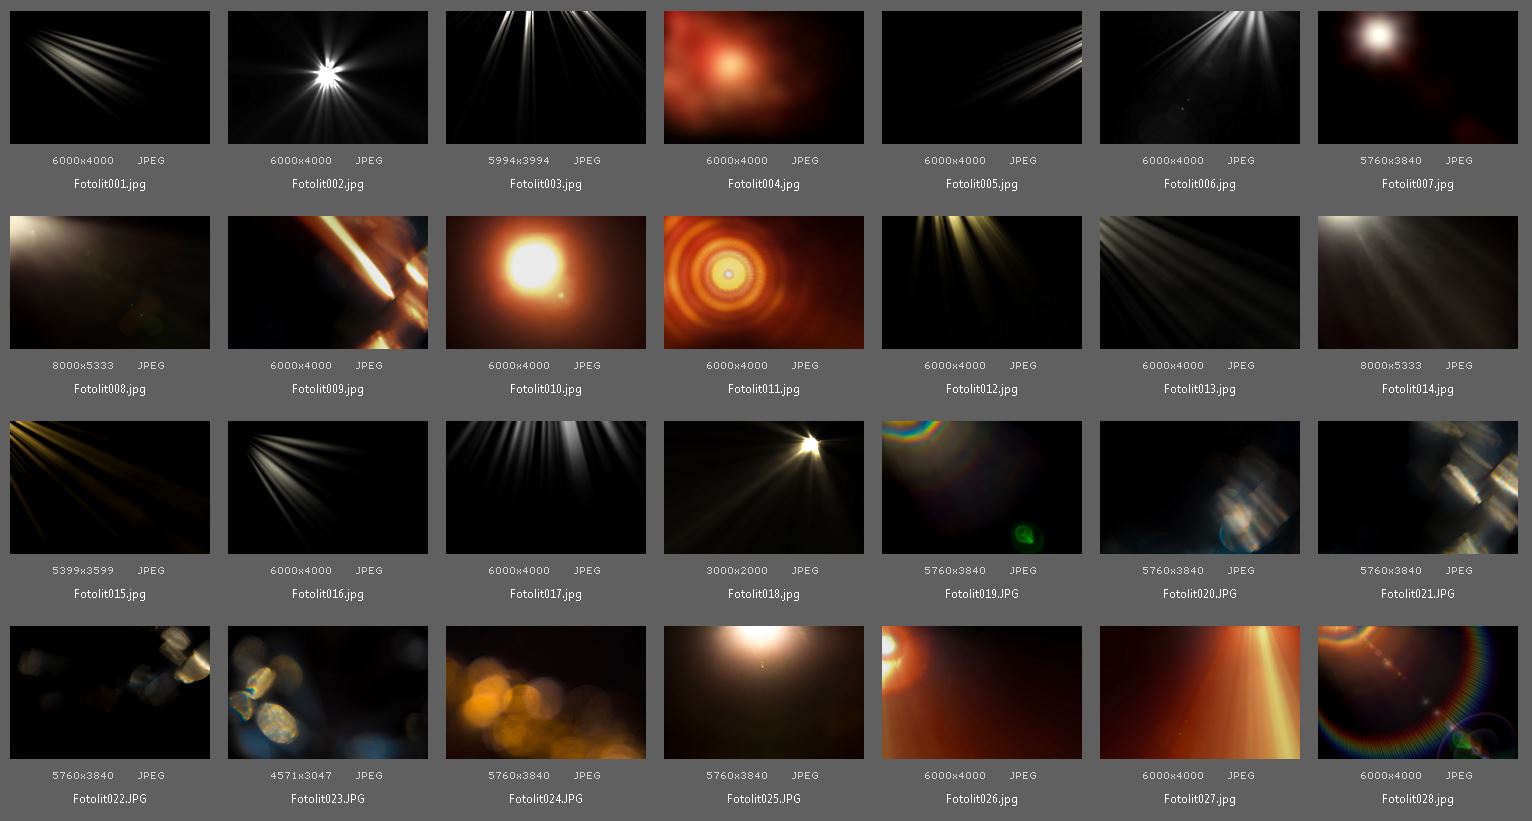
Task: Open the bright sun thumbnail Fotolit010.jpg
Action: tap(545, 282)
